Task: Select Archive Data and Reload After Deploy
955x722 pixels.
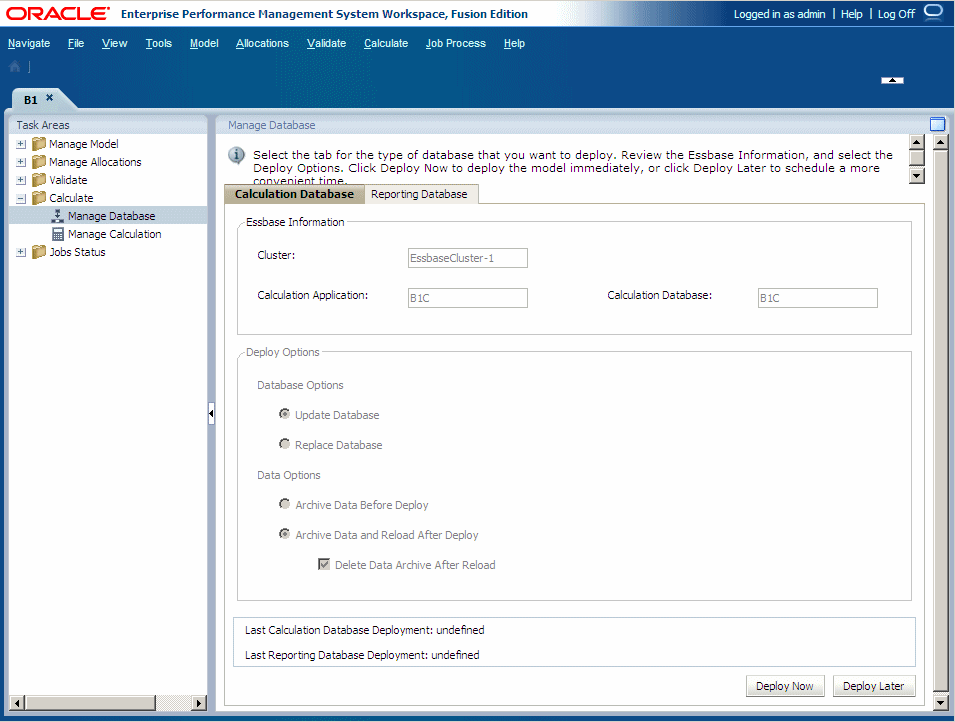Action: [284, 534]
